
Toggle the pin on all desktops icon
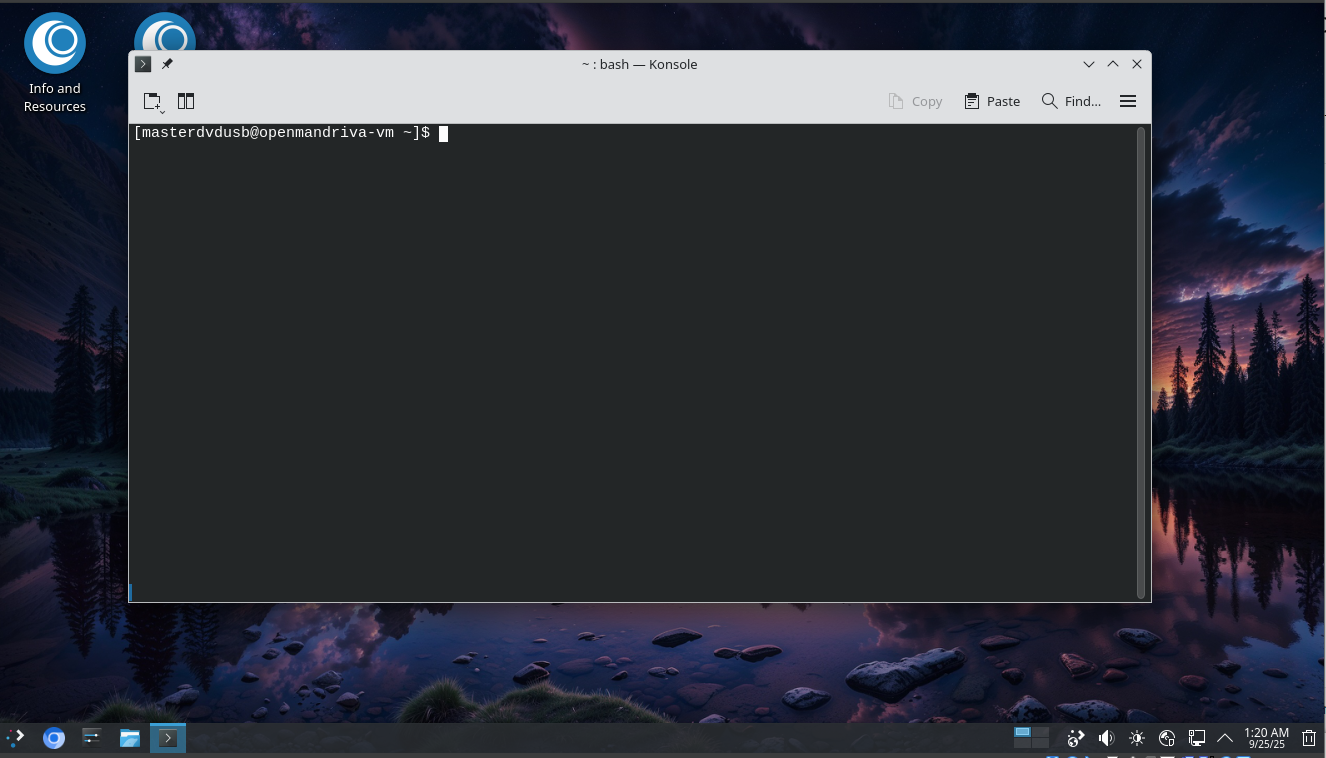pyautogui.click(x=167, y=64)
